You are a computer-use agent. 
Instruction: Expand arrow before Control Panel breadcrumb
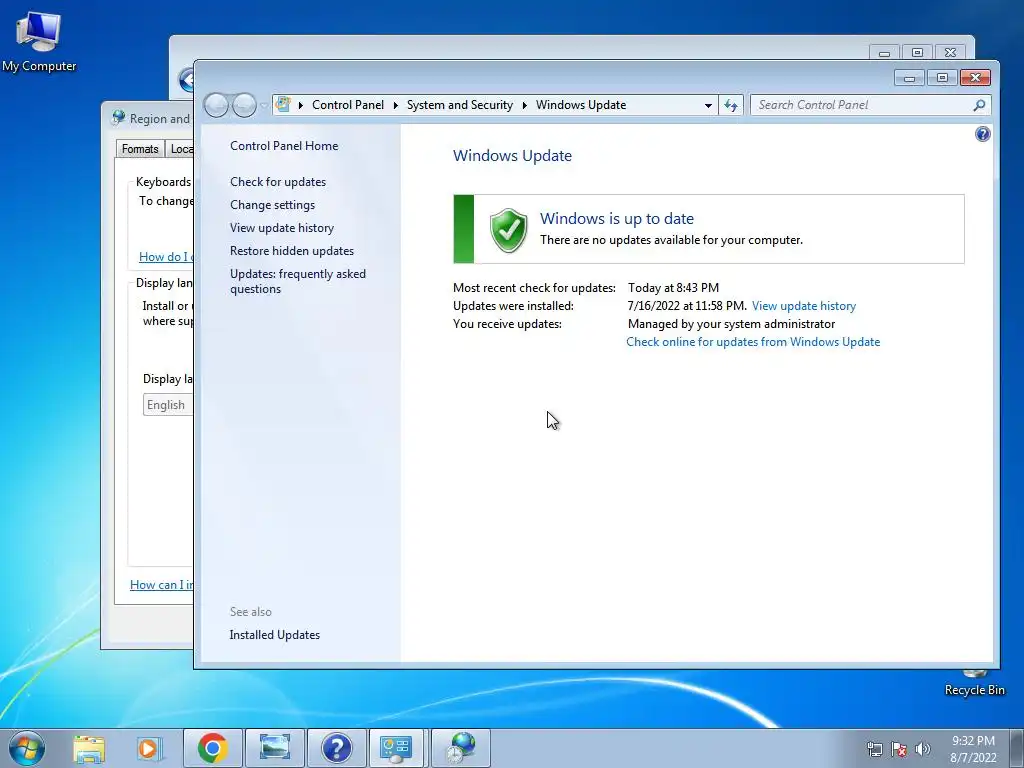coord(300,105)
